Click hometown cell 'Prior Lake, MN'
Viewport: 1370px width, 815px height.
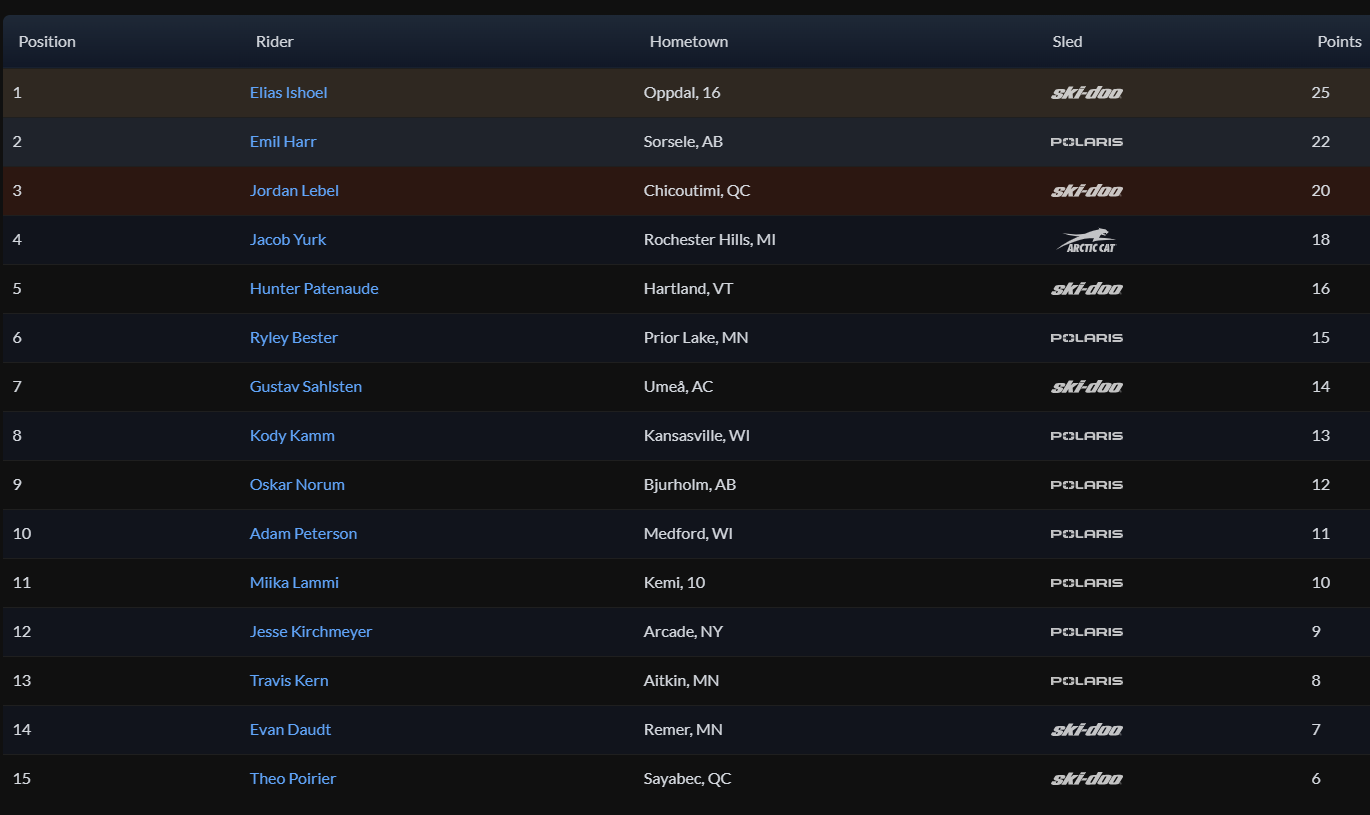coord(696,337)
